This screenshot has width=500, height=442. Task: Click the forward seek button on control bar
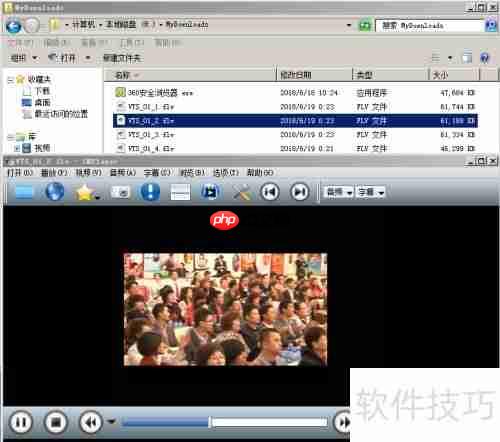tap(343, 422)
